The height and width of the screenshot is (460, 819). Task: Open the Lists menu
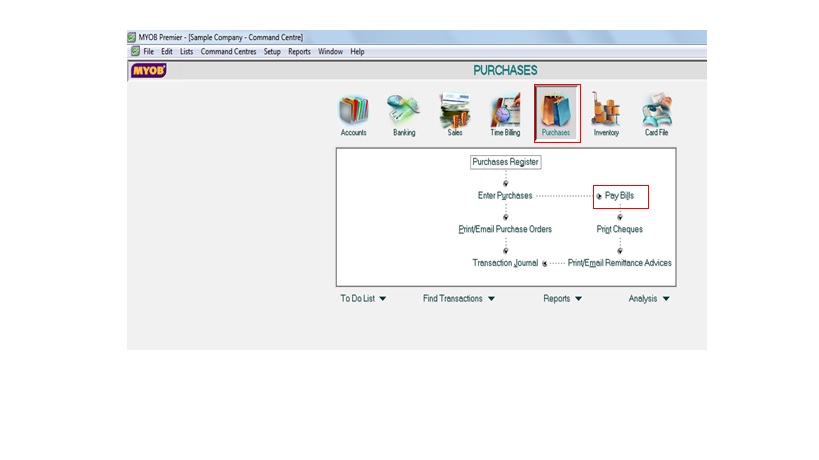[x=186, y=52]
